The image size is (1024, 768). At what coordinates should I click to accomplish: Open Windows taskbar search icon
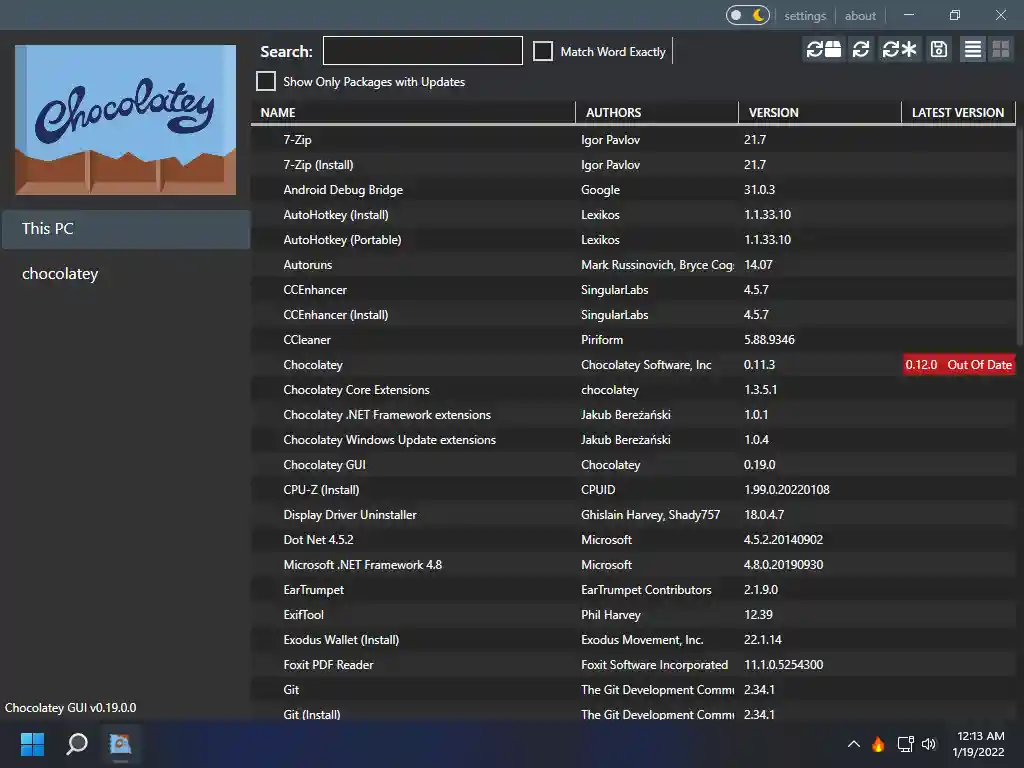(77, 744)
